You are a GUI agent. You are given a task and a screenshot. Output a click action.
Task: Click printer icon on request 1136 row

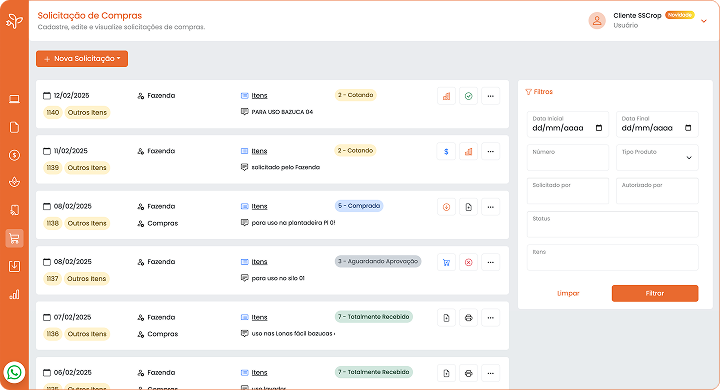click(468, 318)
